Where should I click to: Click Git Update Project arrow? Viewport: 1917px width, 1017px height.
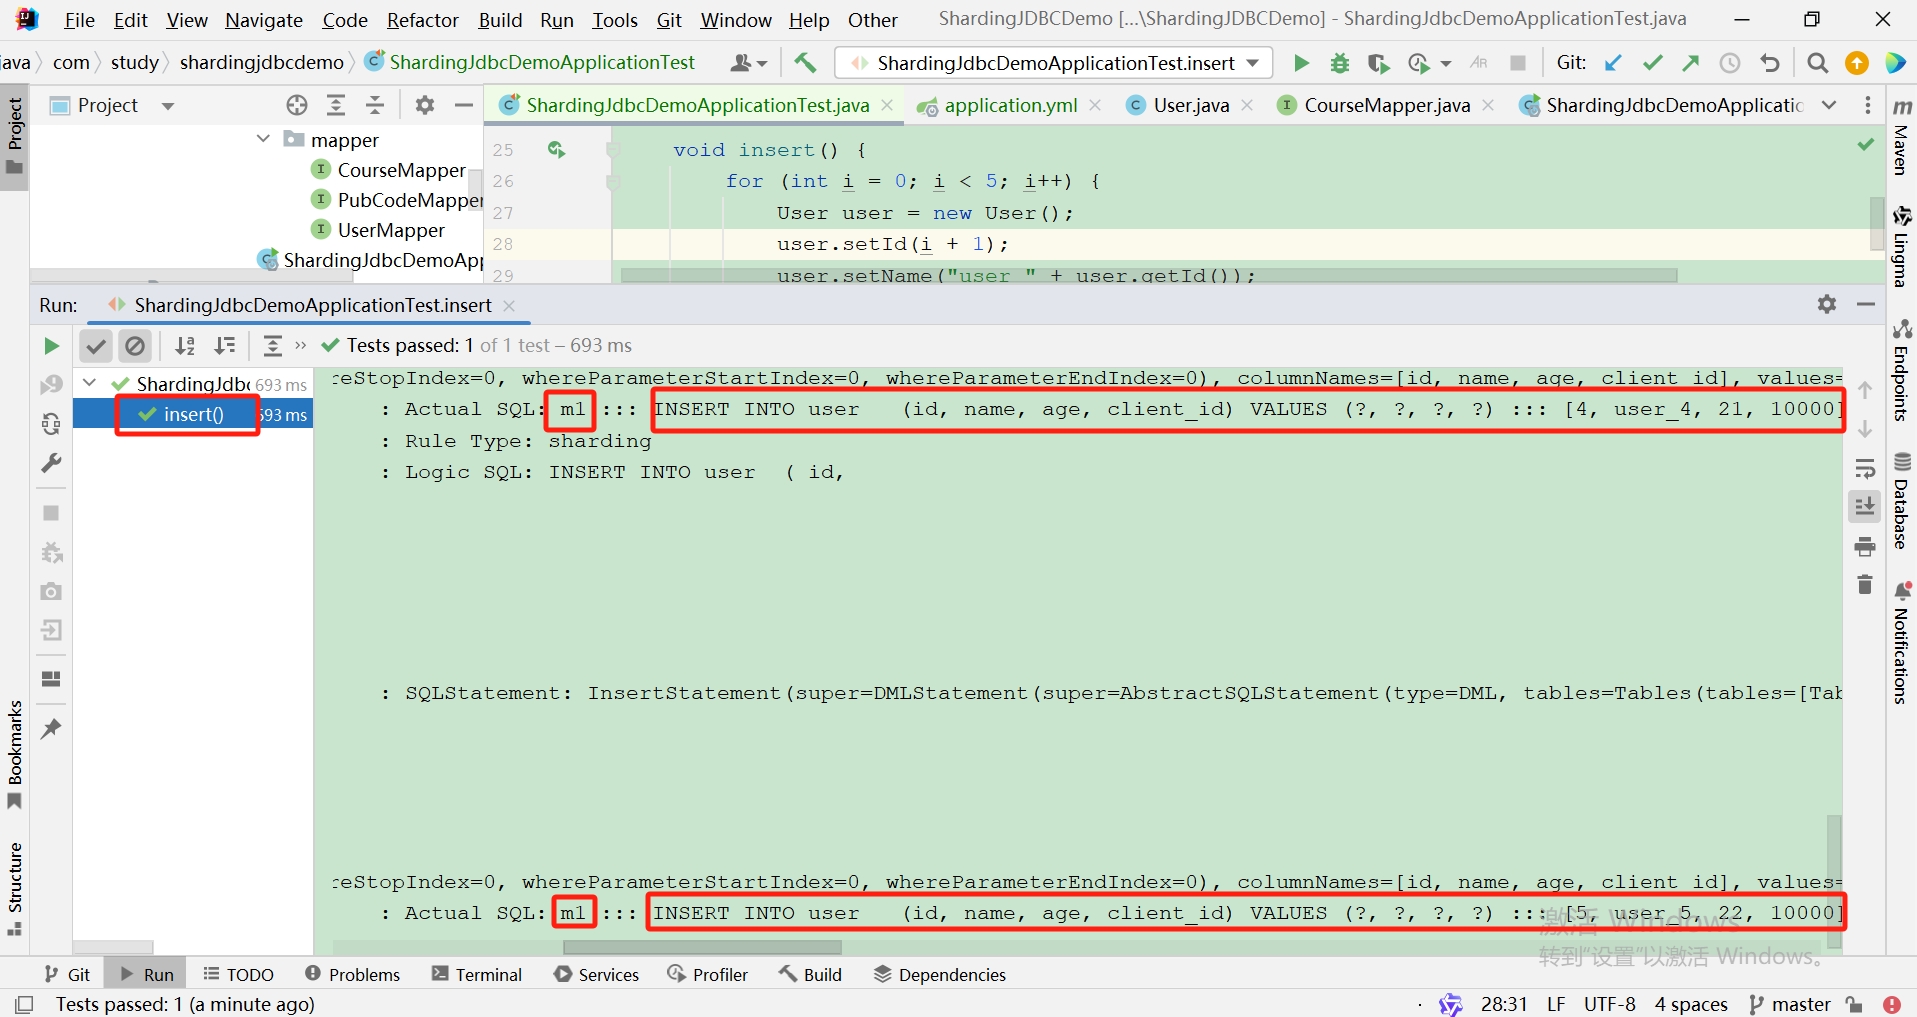click(x=1613, y=63)
